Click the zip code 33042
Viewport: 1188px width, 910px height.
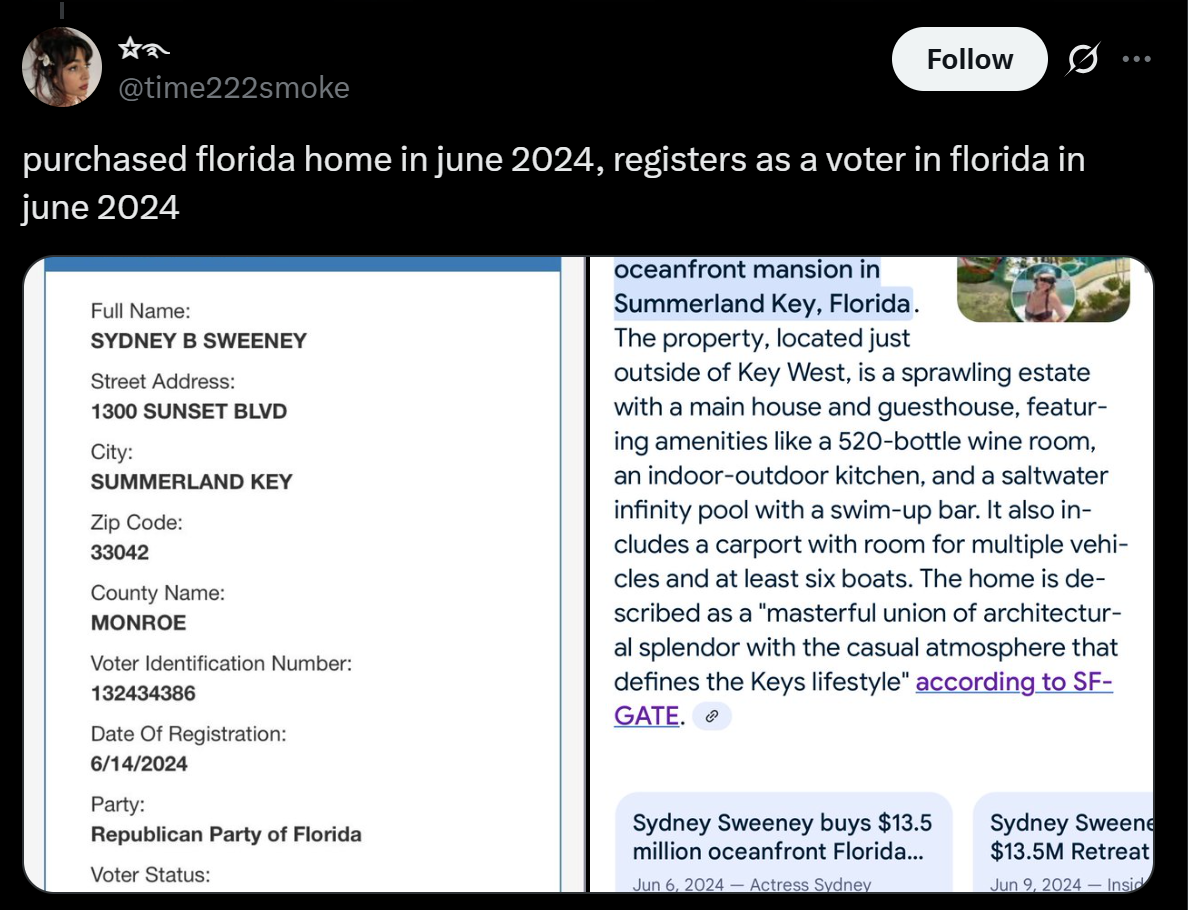point(119,552)
